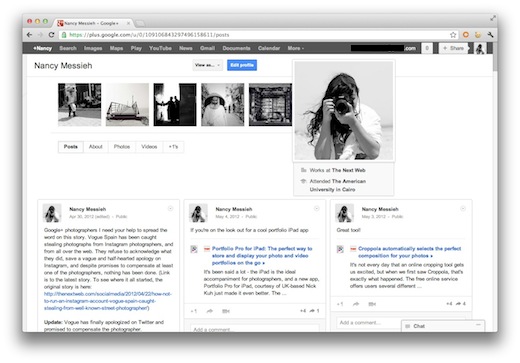
Task: View +4 count on the Croppola post
Action: tap(449, 304)
